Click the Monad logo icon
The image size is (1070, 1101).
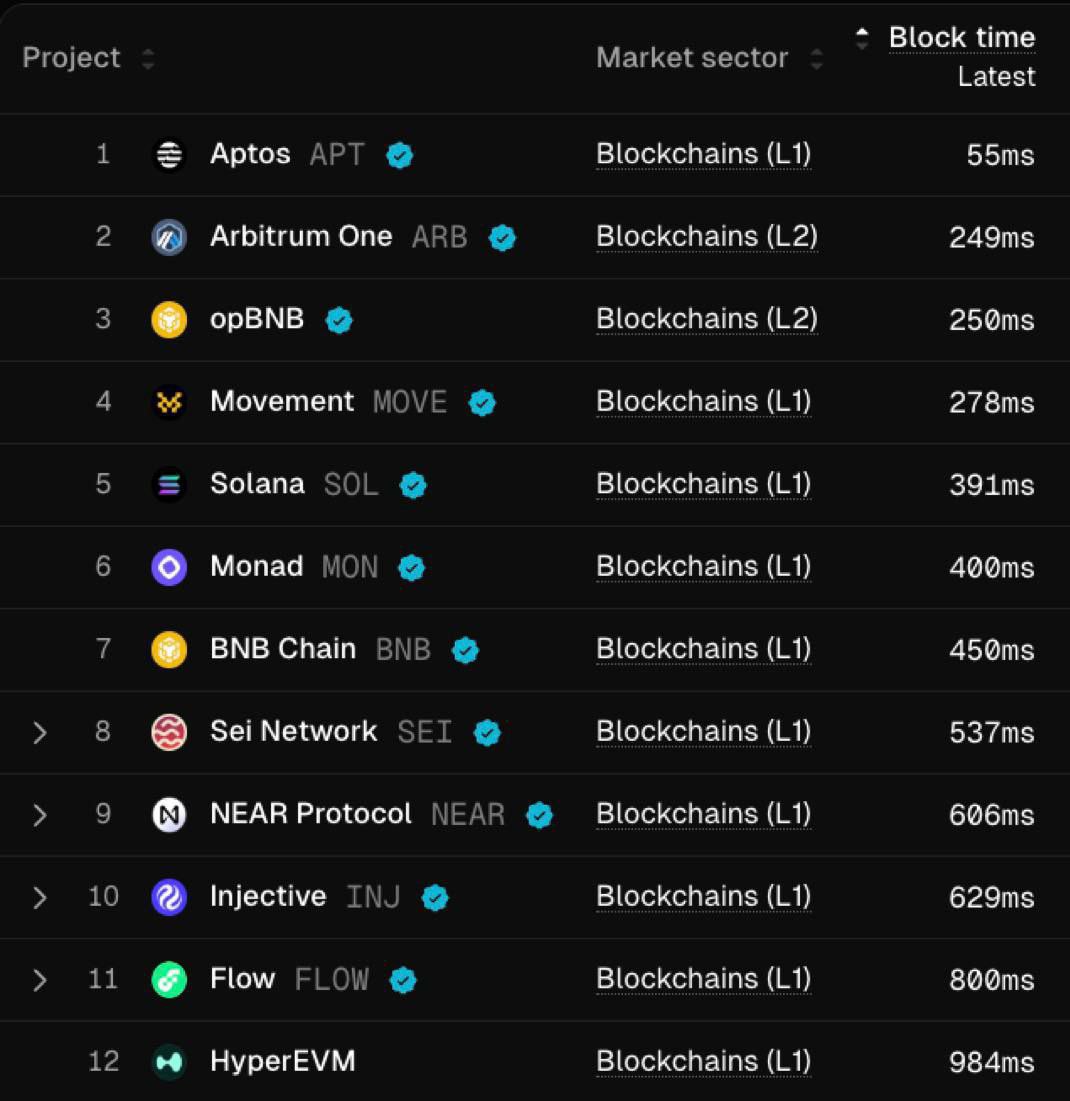(x=169, y=567)
